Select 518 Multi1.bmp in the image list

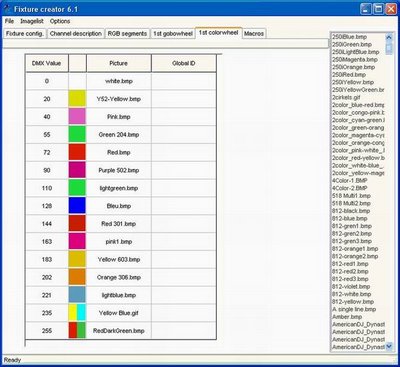pyautogui.click(x=351, y=196)
